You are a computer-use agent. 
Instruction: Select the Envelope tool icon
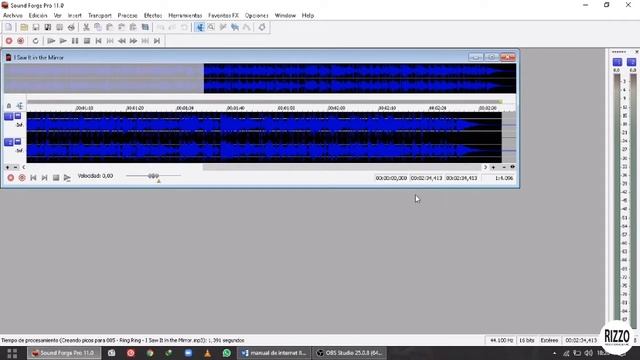tap(247, 27)
